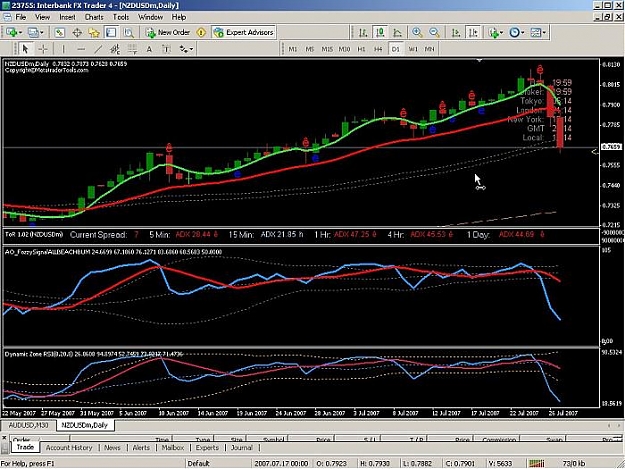
Task: Open the Insert menu
Action: pyautogui.click(x=67, y=17)
